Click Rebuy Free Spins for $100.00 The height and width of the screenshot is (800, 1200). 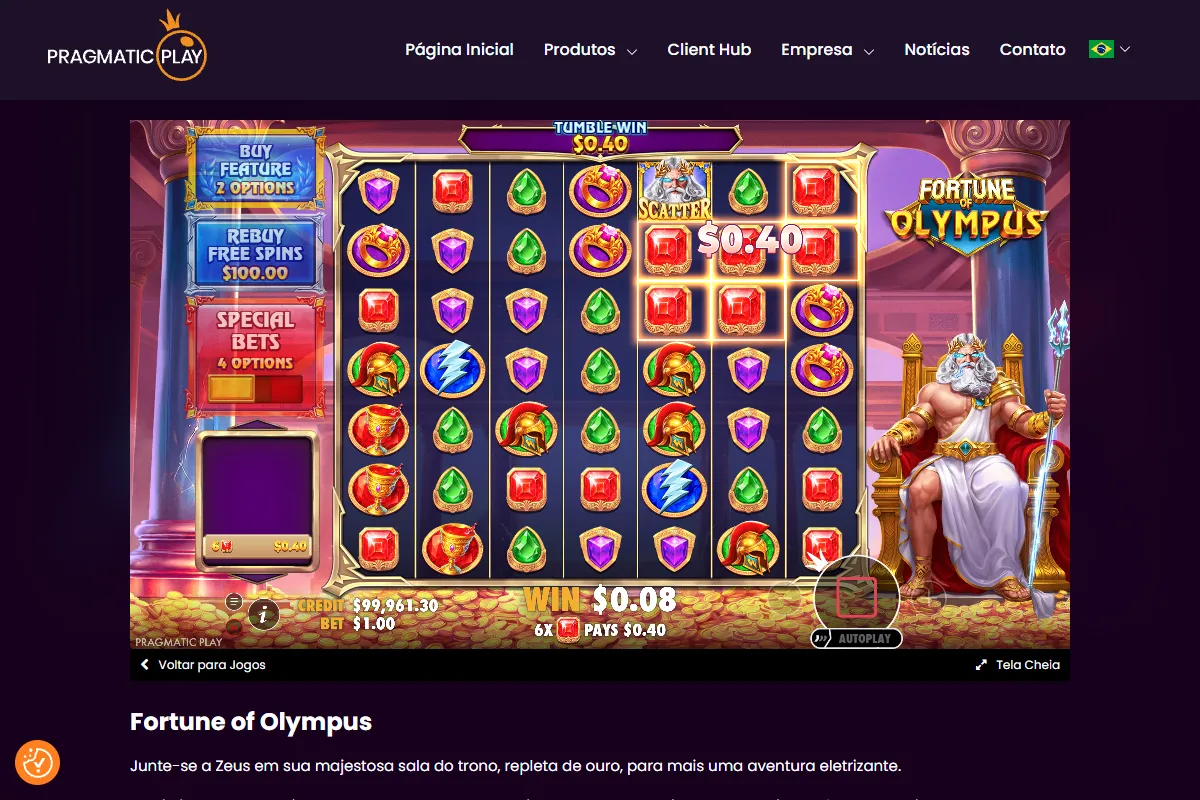tap(256, 254)
